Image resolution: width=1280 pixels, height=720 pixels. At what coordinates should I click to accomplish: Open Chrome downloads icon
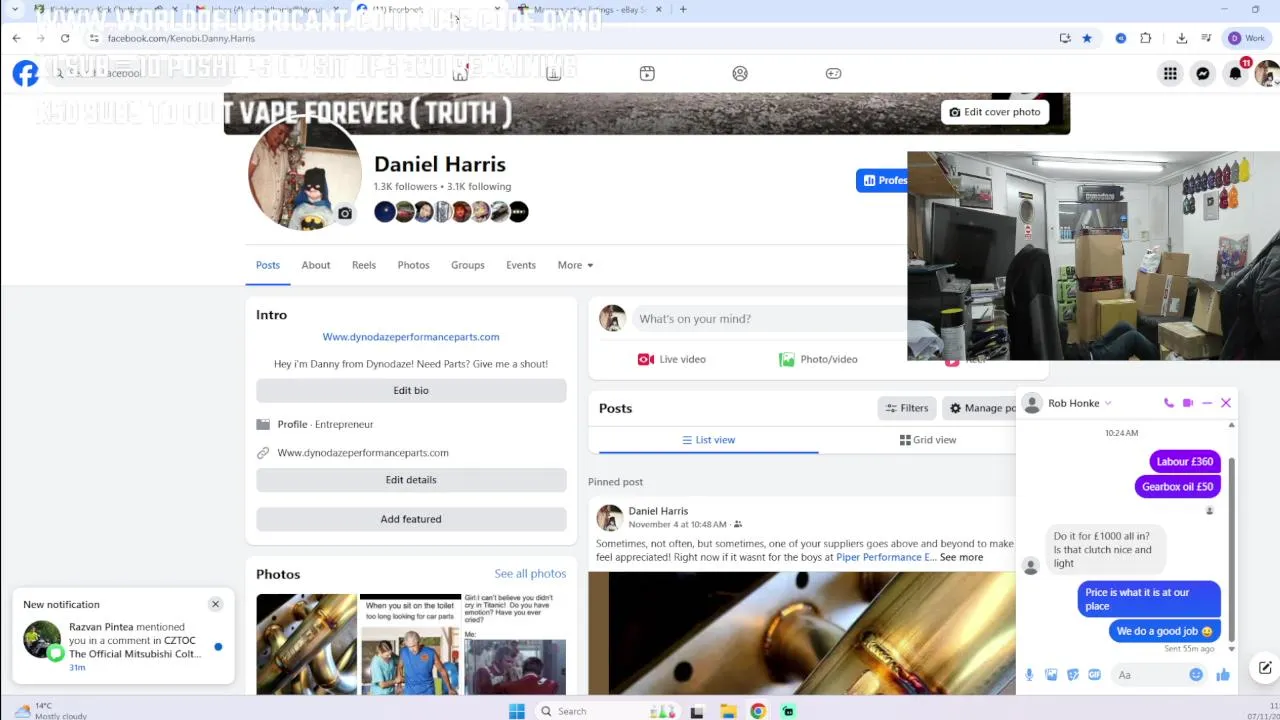[1182, 38]
